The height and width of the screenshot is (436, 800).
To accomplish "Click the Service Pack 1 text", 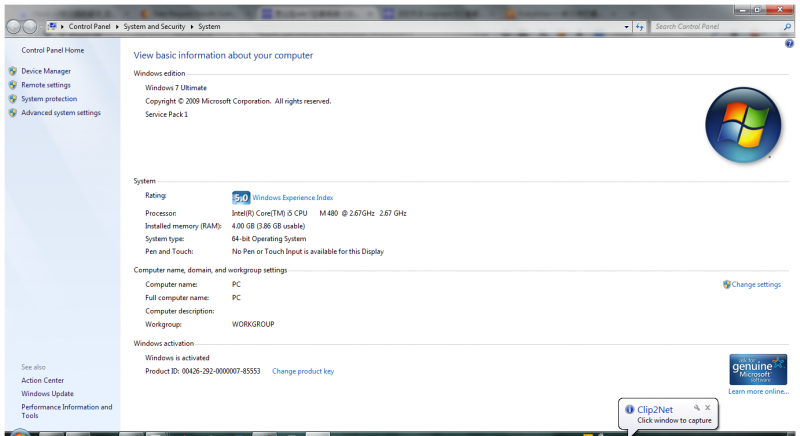I will pyautogui.click(x=166, y=114).
